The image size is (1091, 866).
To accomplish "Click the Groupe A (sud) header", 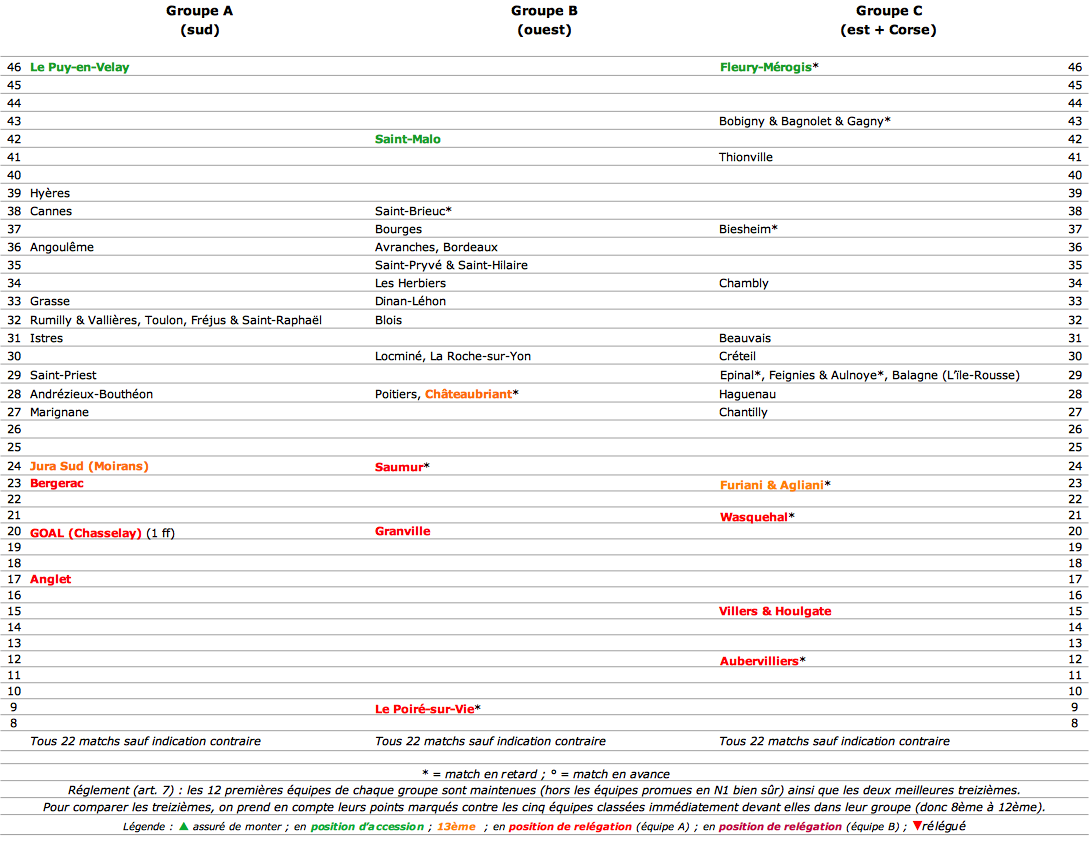I will pos(200,20).
